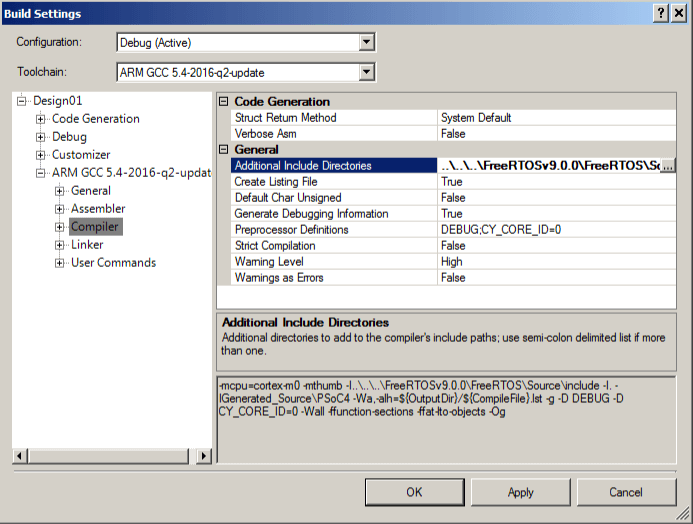
Task: Open the Configuration dropdown
Action: [x=366, y=42]
